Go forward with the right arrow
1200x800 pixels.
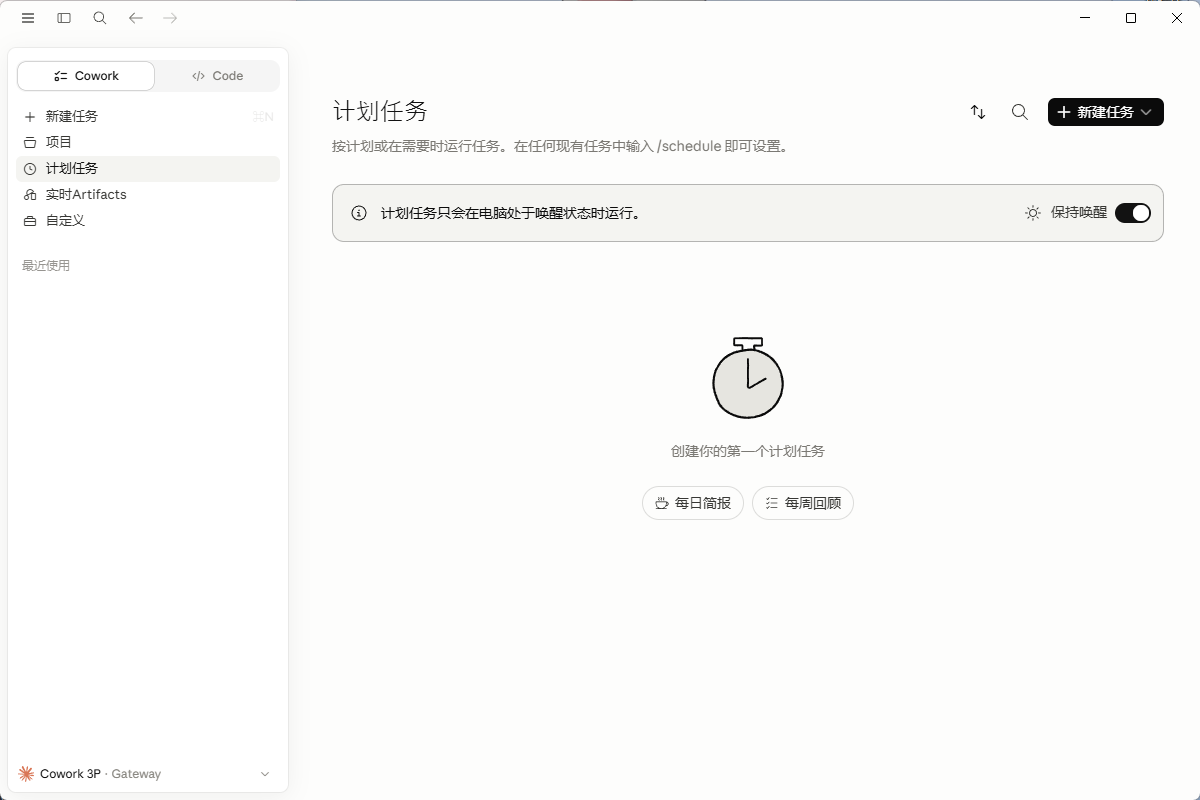pos(170,18)
